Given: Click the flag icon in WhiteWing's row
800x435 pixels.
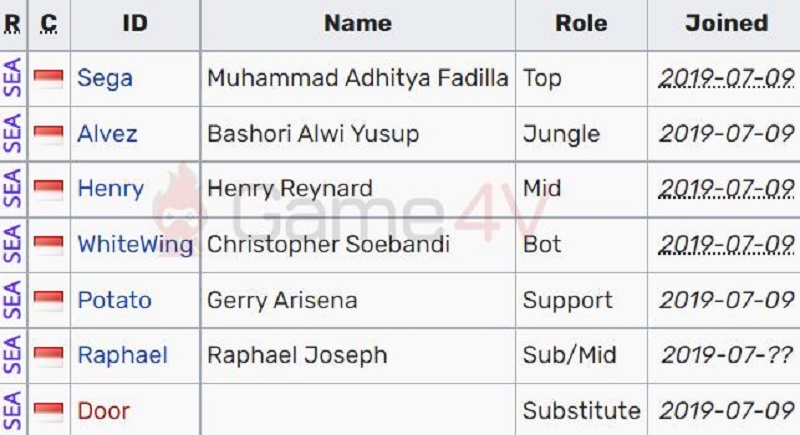Looking at the screenshot, I should tap(48, 245).
